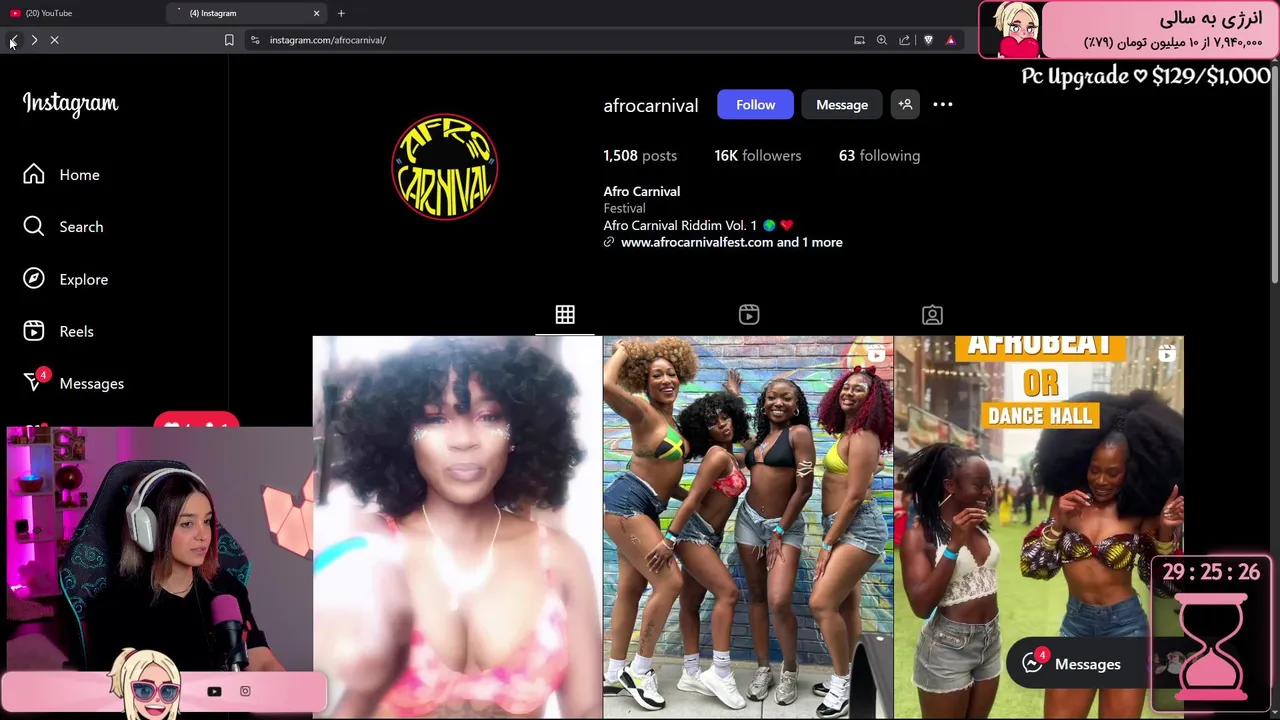Click the share page icon in address bar
Screen dimensions: 1280x720
click(x=905, y=40)
